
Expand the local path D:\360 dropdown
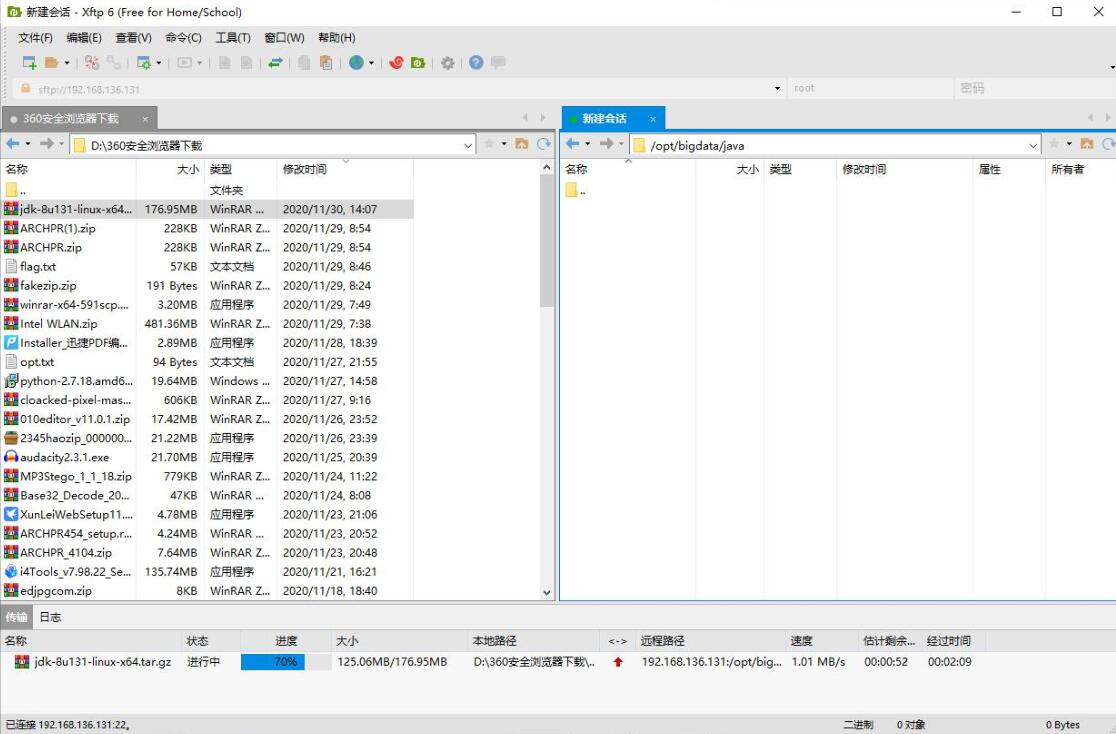pyautogui.click(x=468, y=146)
